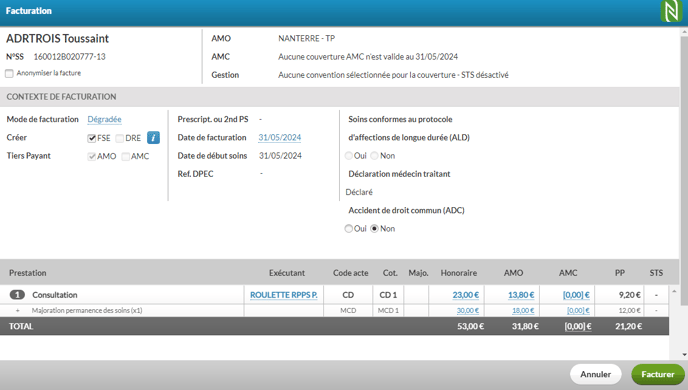
Task: Click the green Facturer button
Action: [658, 374]
